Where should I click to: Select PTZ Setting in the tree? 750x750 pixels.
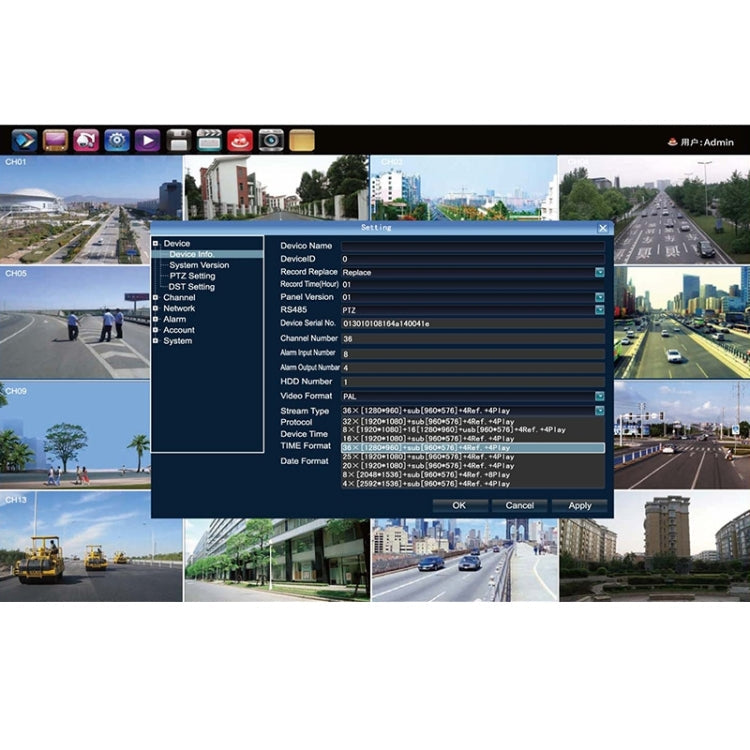click(x=192, y=276)
